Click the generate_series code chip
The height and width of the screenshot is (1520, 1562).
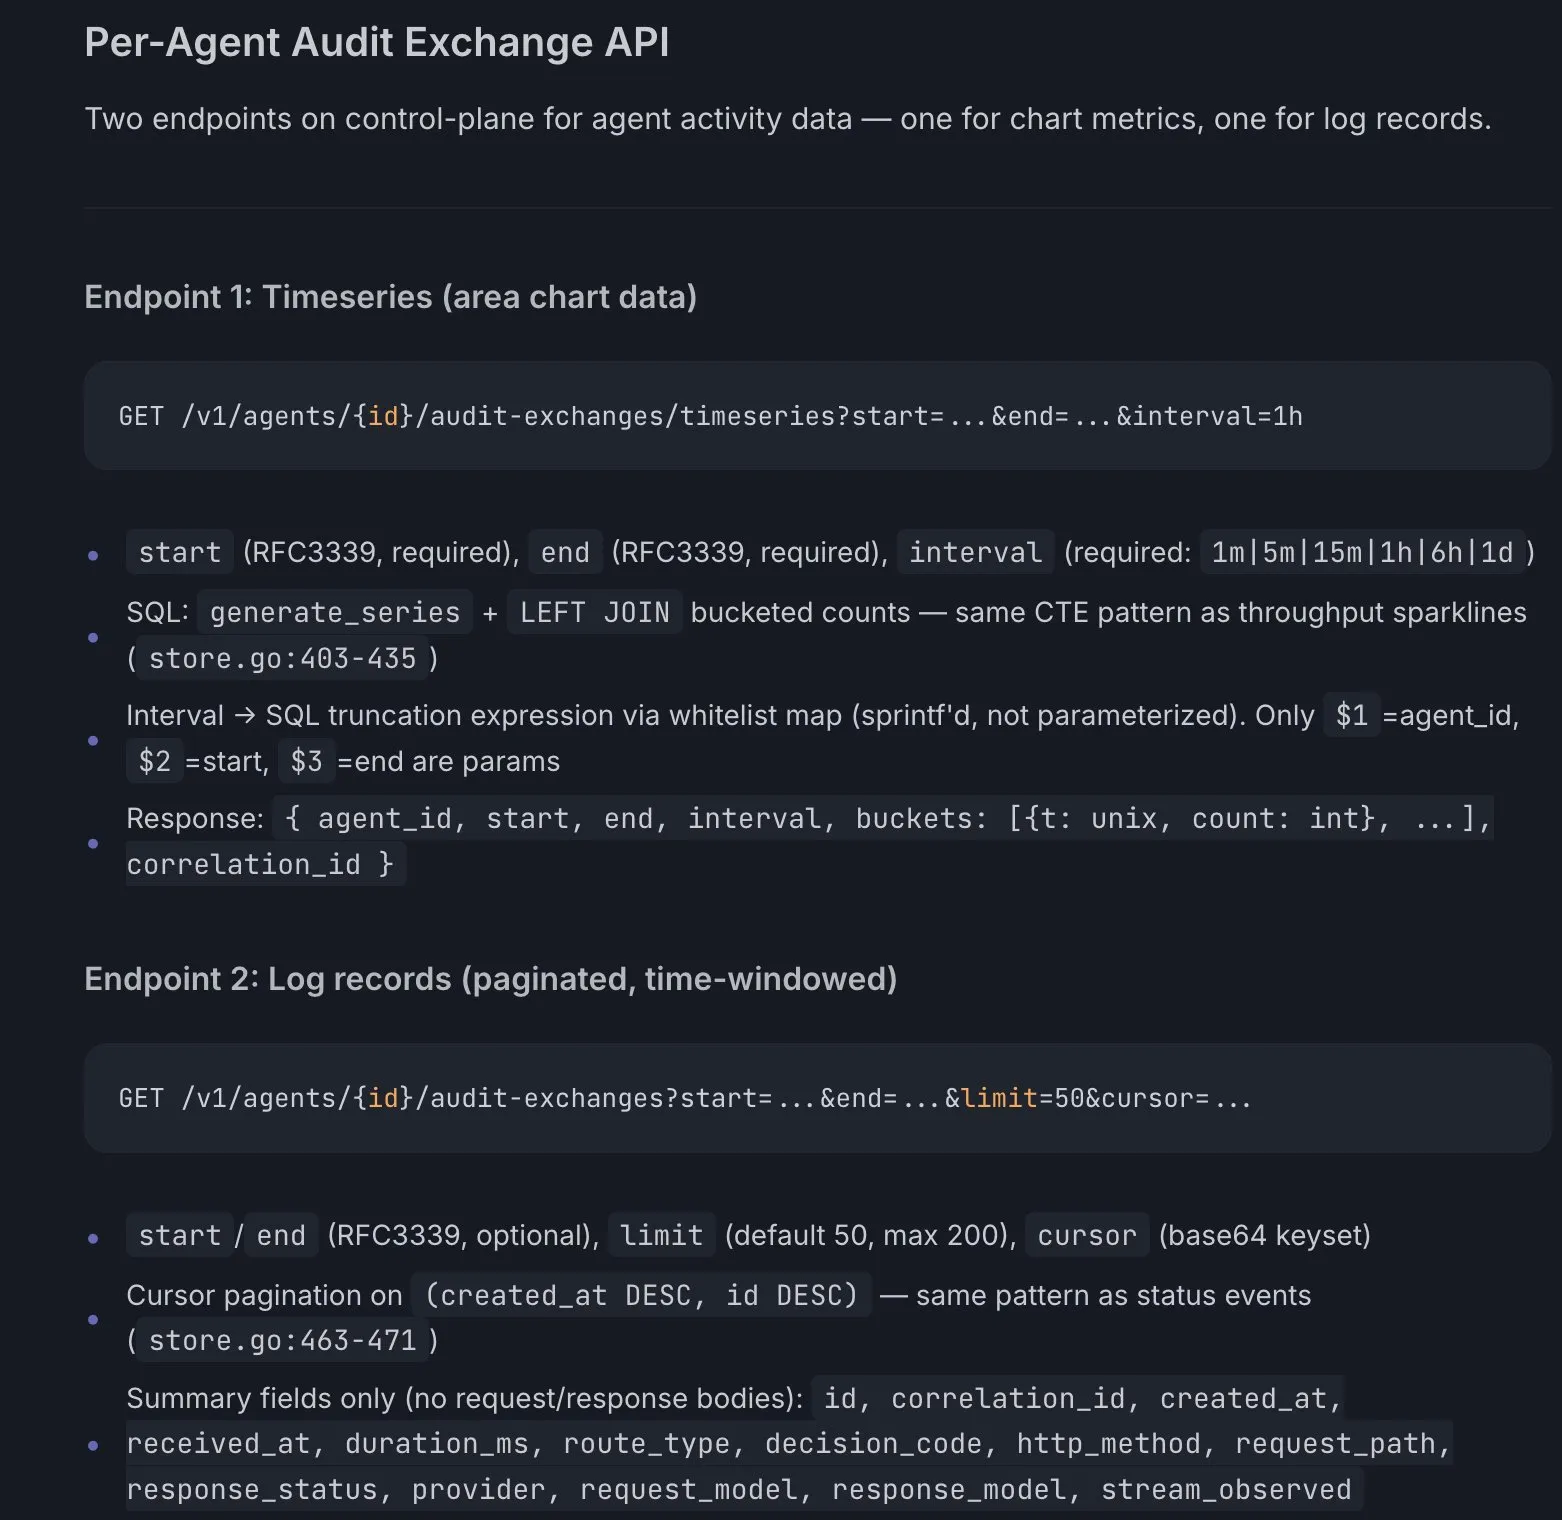tap(334, 612)
